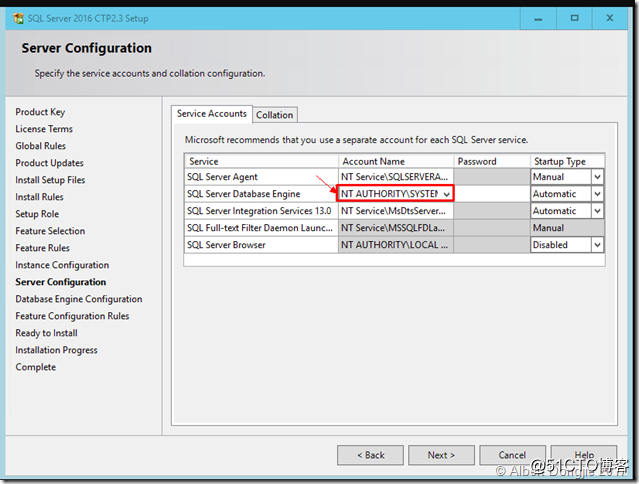Open Startup Type dropdown for SQL Server Database Engine

point(597,194)
